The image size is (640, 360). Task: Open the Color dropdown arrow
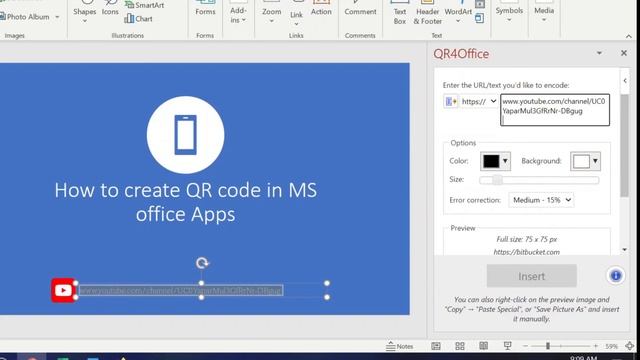click(505, 161)
